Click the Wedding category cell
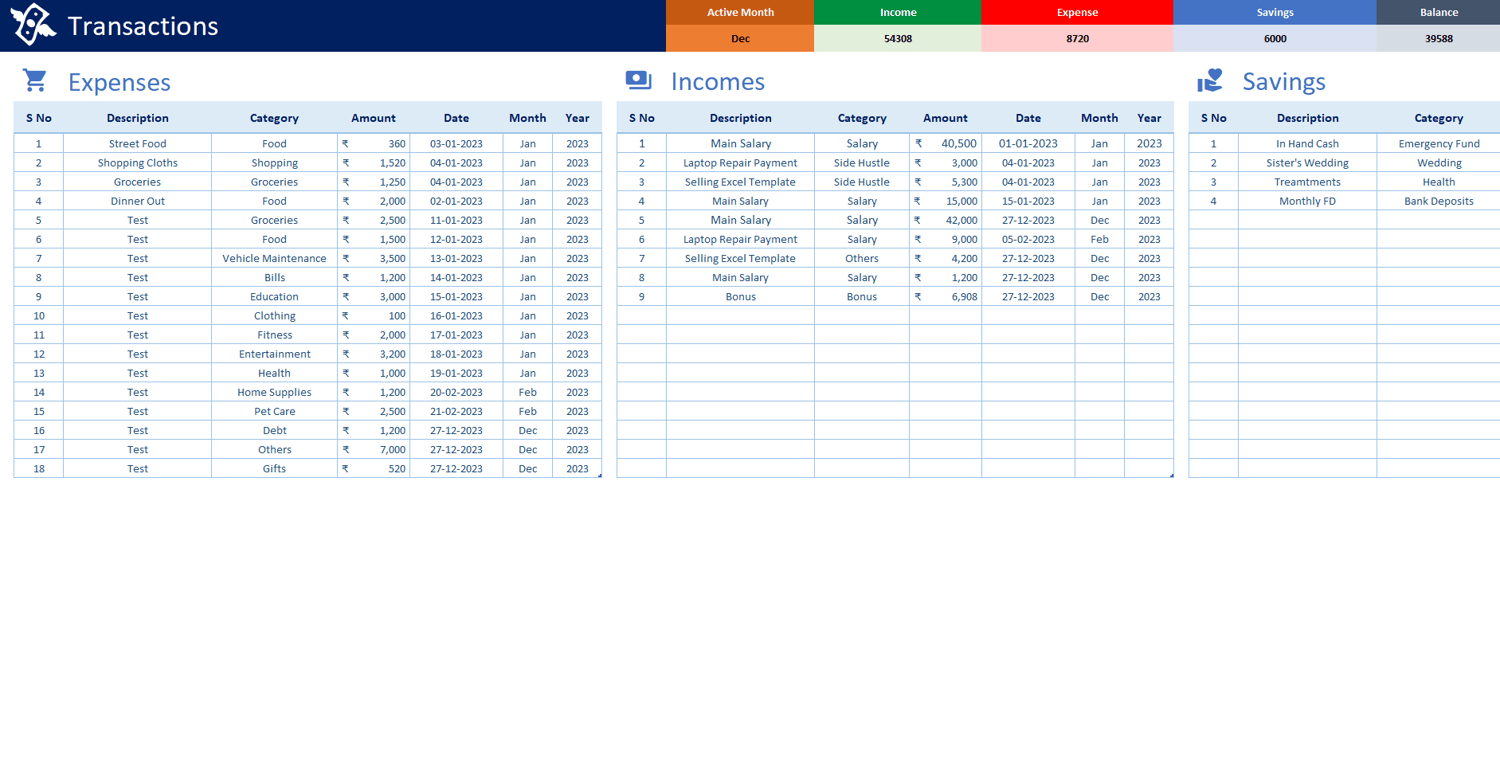This screenshot has height=775, width=1500. click(x=1438, y=163)
